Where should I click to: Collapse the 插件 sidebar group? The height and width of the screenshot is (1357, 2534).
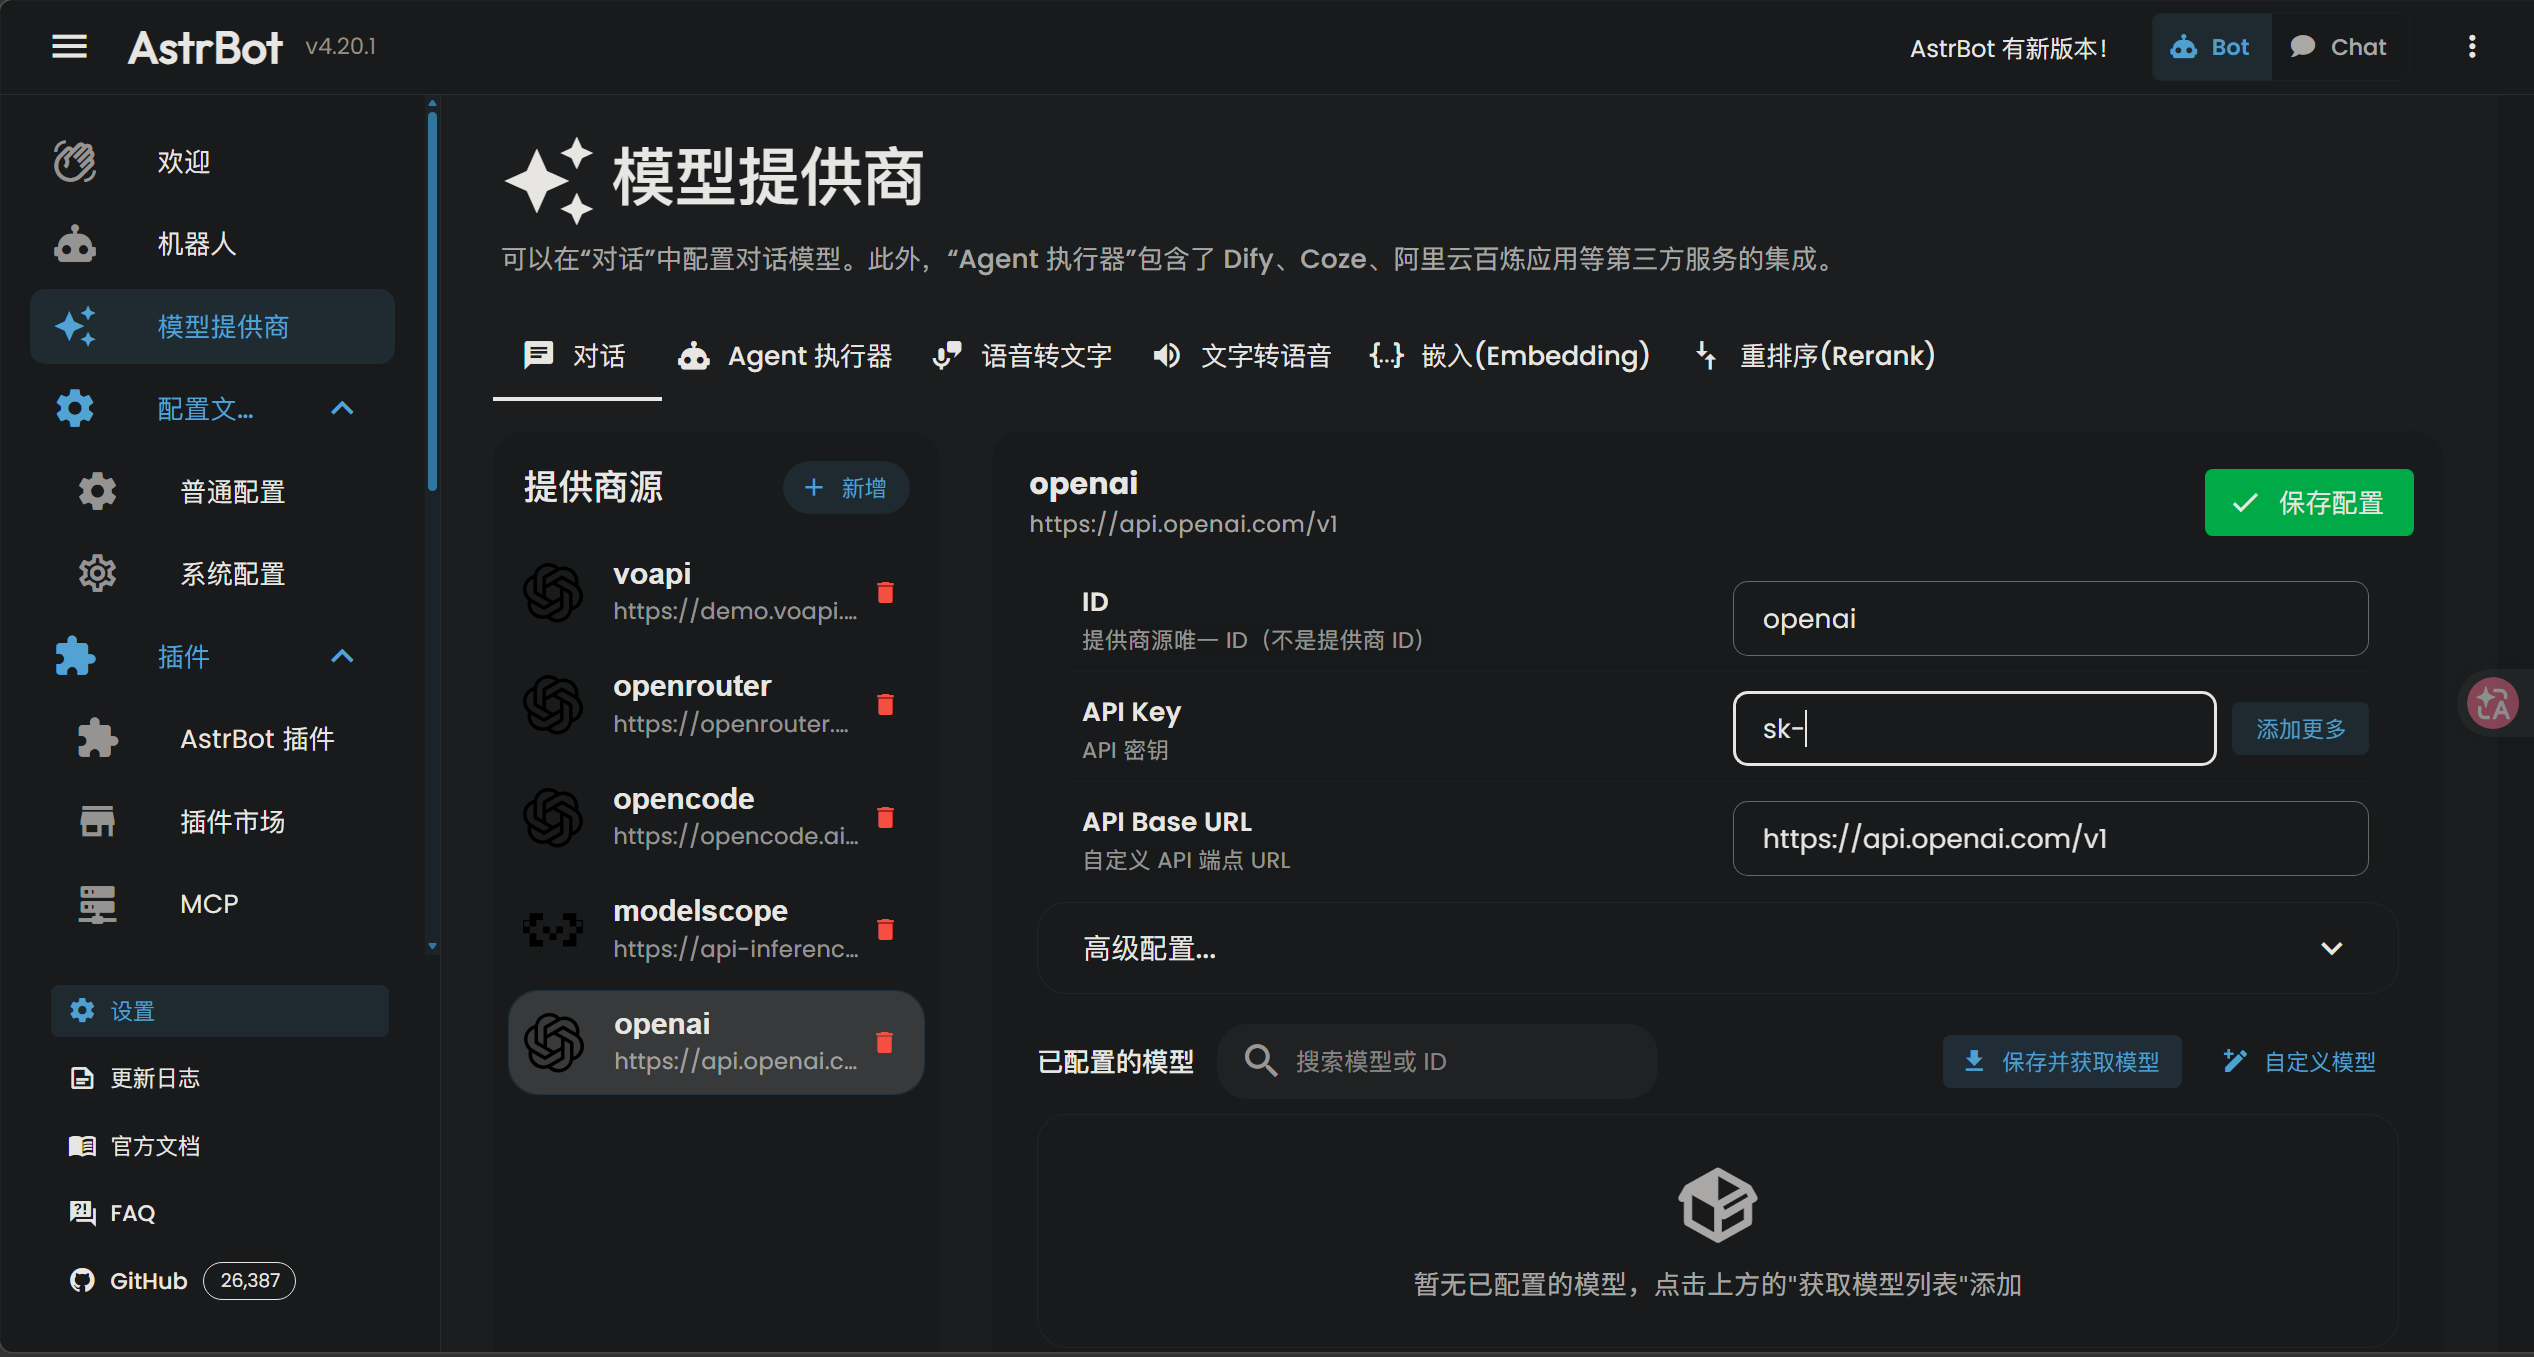342,657
